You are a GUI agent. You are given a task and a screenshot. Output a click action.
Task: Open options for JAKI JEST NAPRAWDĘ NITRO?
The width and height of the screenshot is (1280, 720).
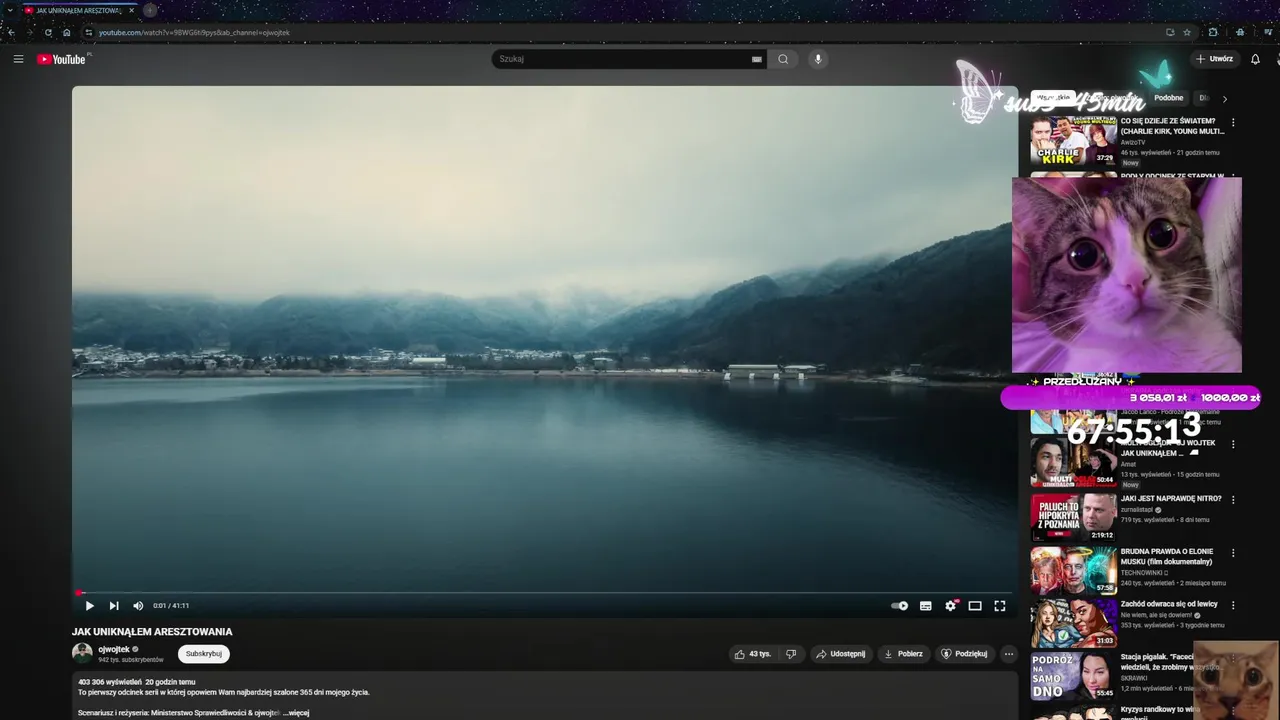tap(1233, 499)
